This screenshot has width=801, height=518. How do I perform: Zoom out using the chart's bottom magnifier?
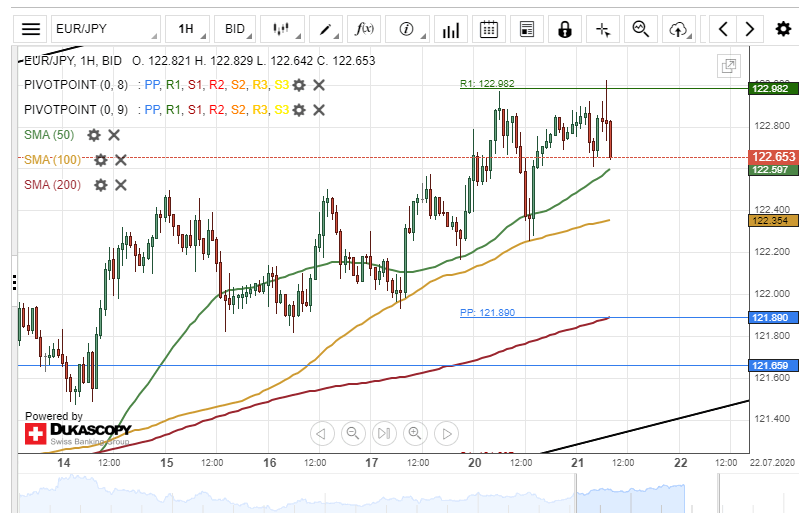click(x=353, y=433)
